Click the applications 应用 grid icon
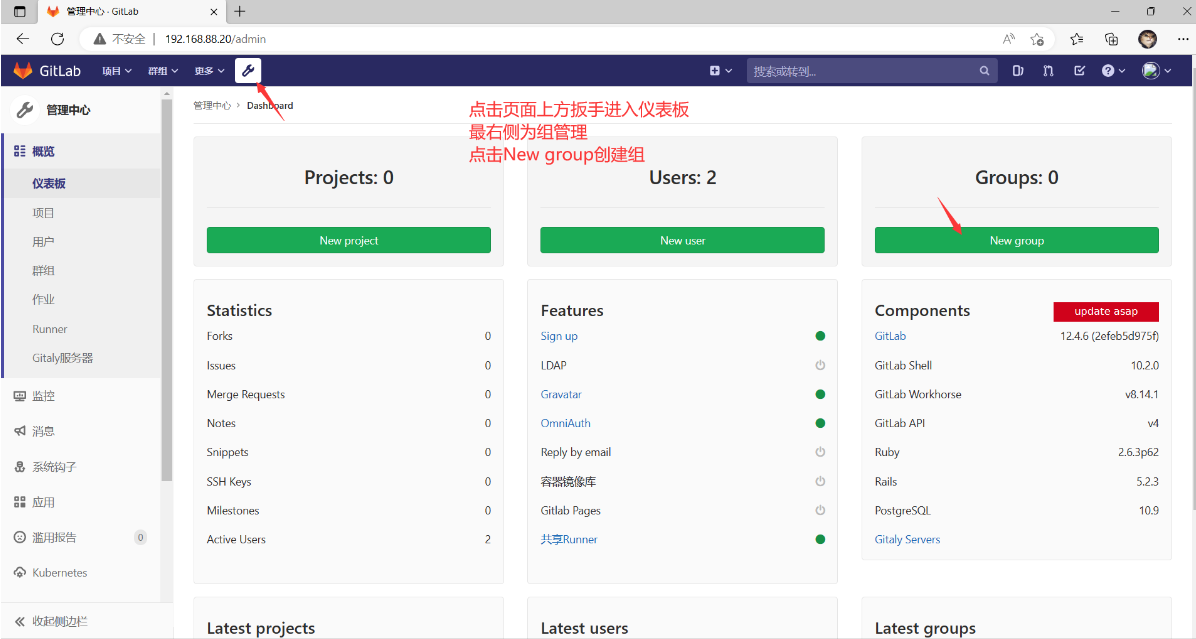 [20, 502]
